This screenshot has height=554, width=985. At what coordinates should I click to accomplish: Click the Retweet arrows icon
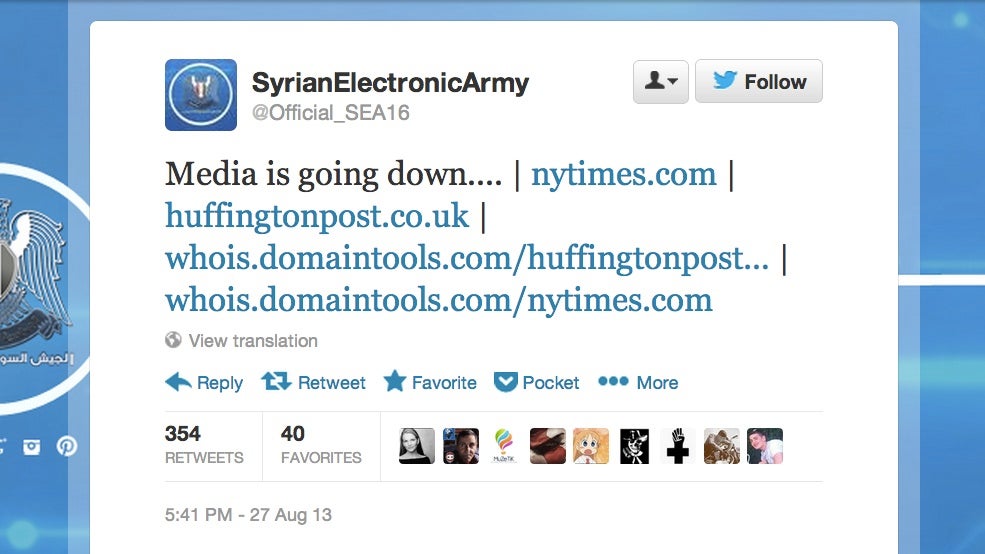point(276,381)
